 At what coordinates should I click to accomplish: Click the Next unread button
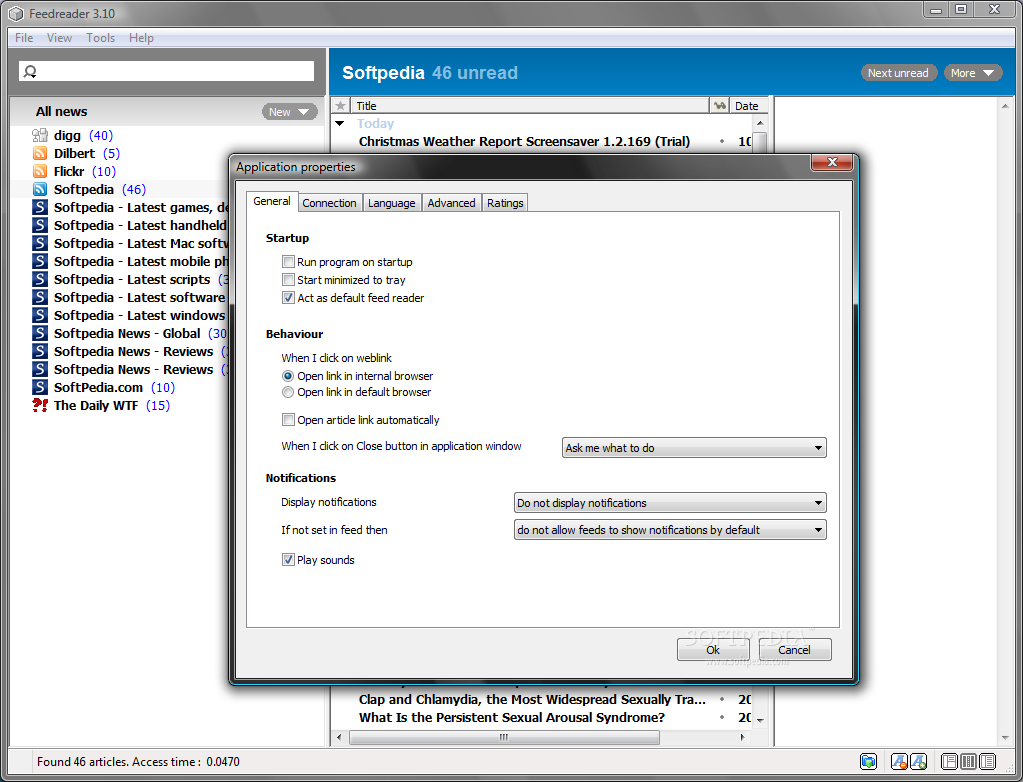pos(898,73)
